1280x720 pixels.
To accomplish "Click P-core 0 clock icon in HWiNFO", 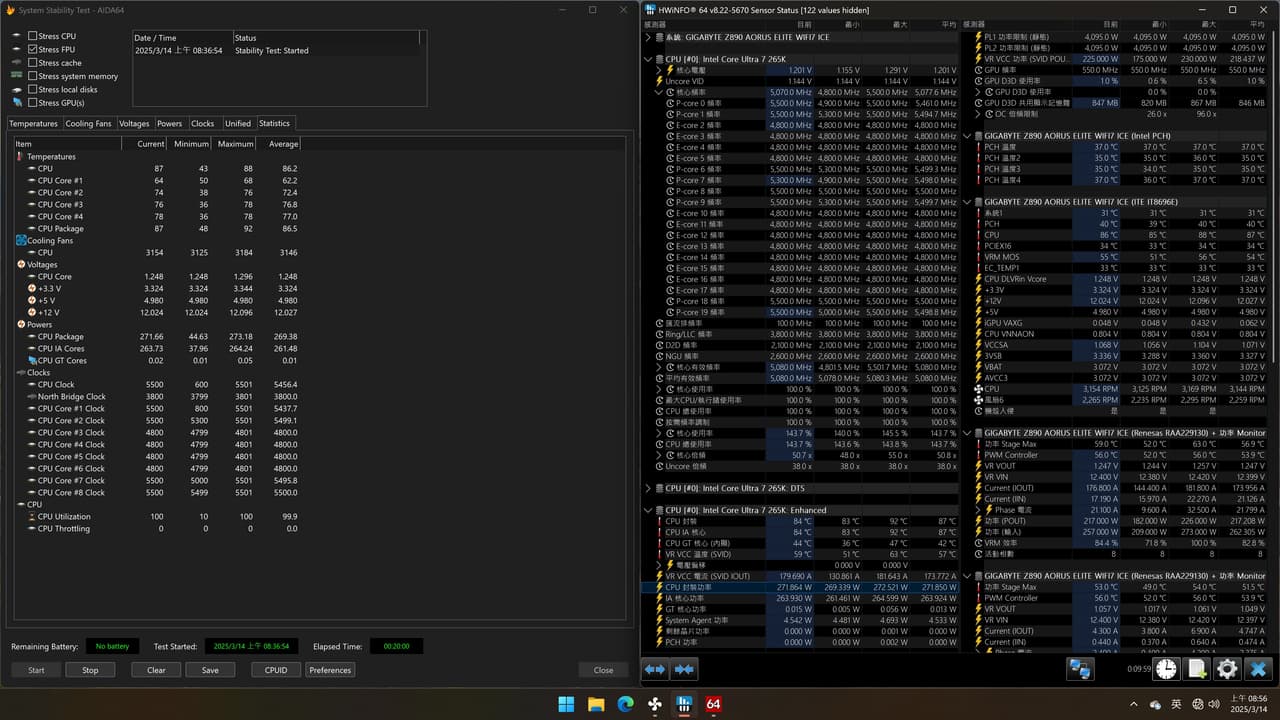I will click(669, 103).
